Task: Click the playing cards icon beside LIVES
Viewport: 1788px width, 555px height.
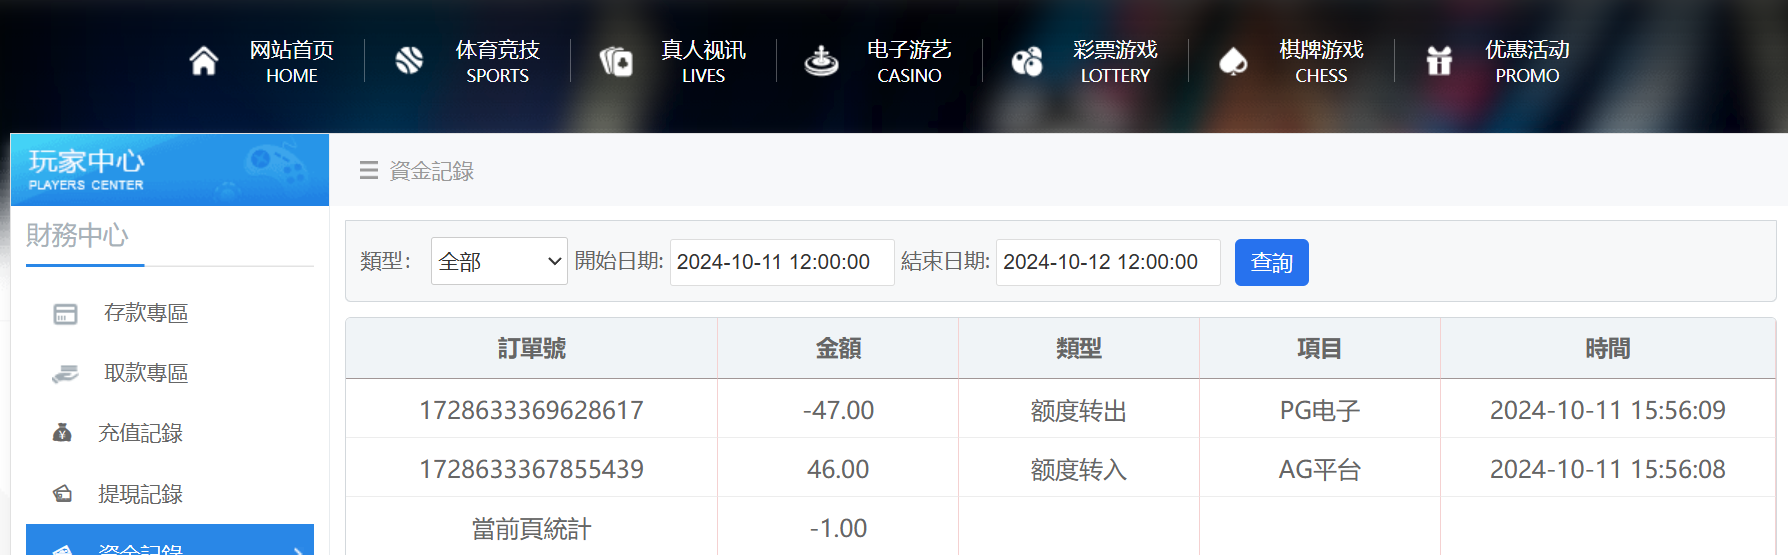Action: point(616,62)
